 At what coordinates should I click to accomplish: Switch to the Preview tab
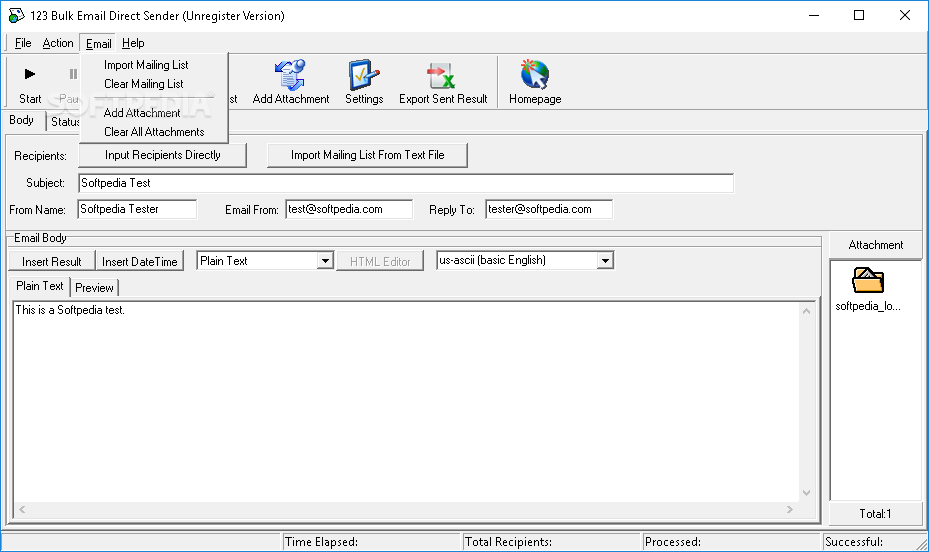coord(94,288)
